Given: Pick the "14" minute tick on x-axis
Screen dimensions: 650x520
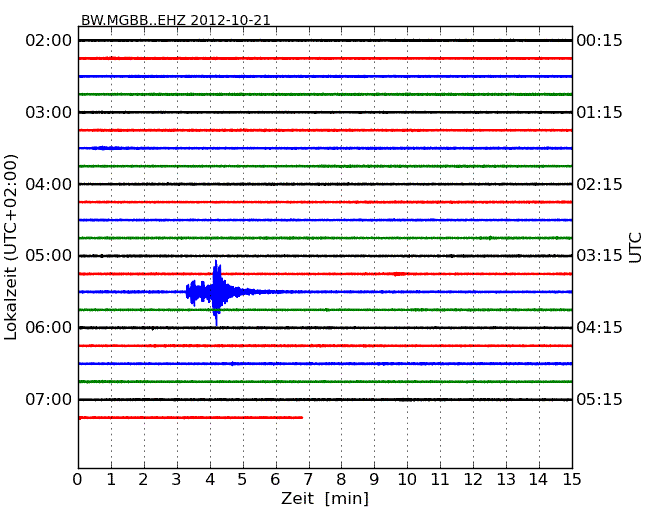Looking at the screenshot, I should [x=538, y=479].
